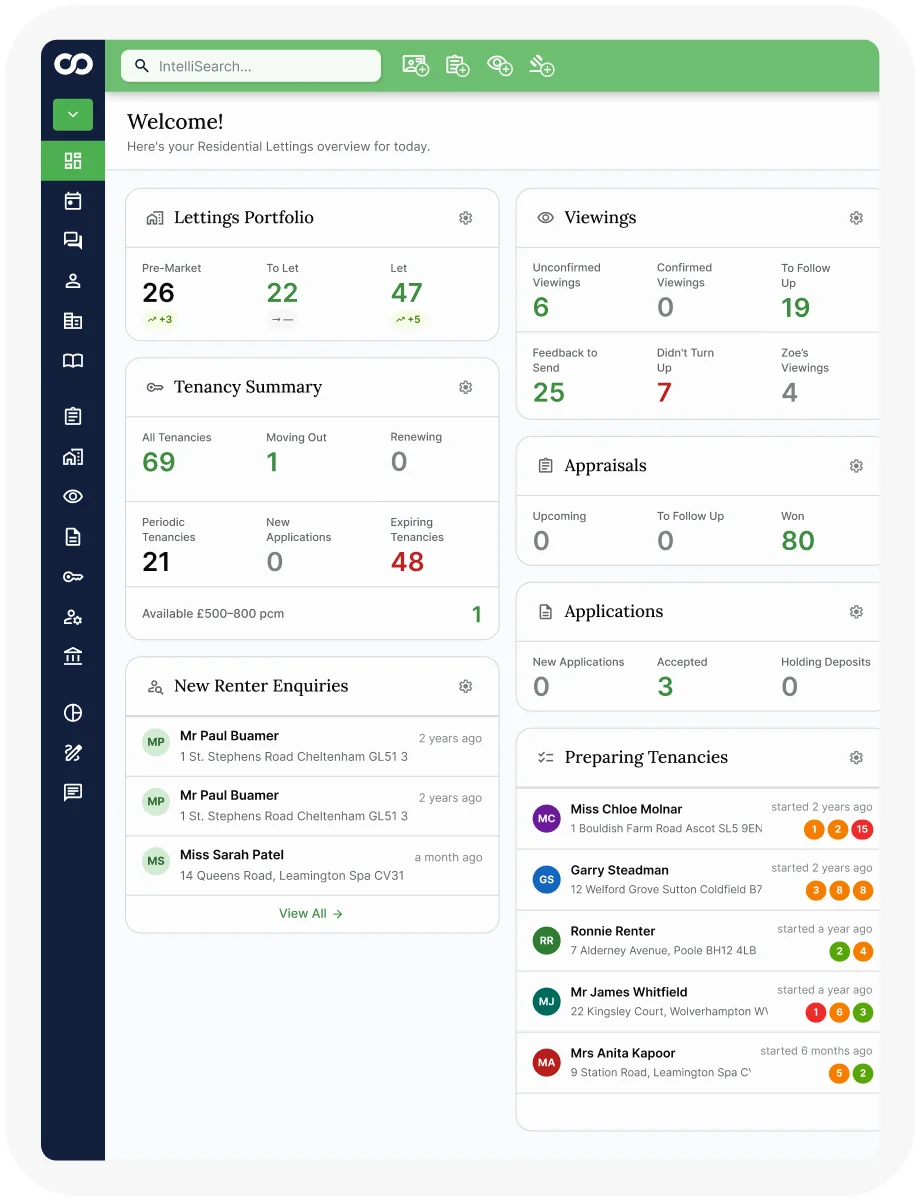
Task: Open Garry Steadman tenancy row
Action: (x=698, y=880)
